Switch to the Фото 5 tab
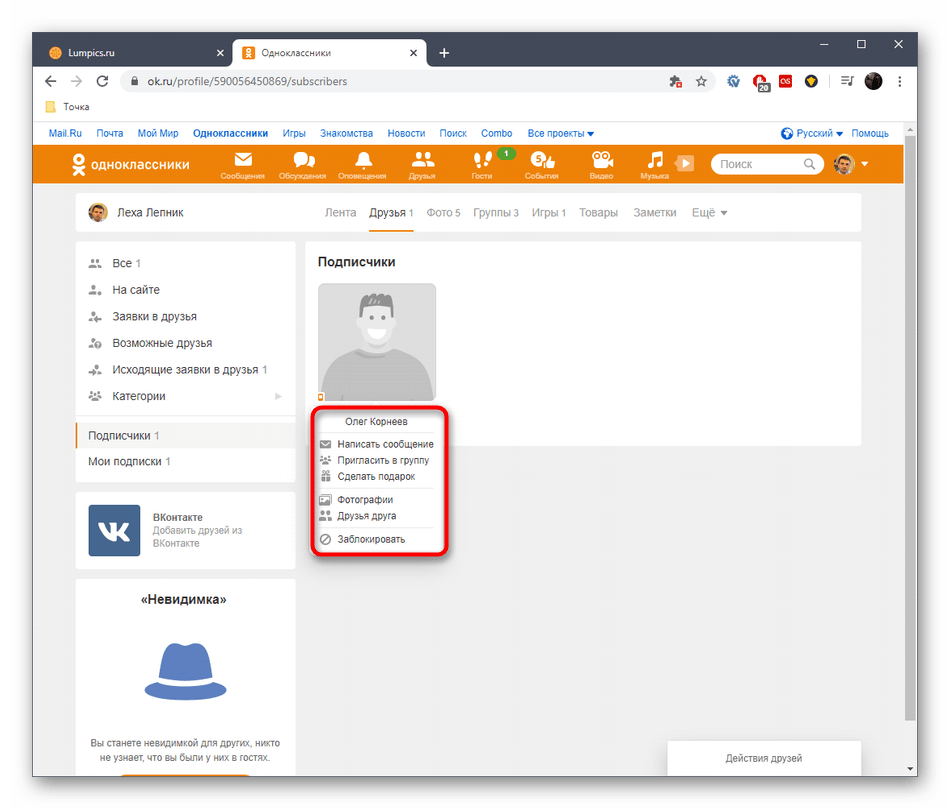The height and width of the screenshot is (809, 950). [443, 212]
